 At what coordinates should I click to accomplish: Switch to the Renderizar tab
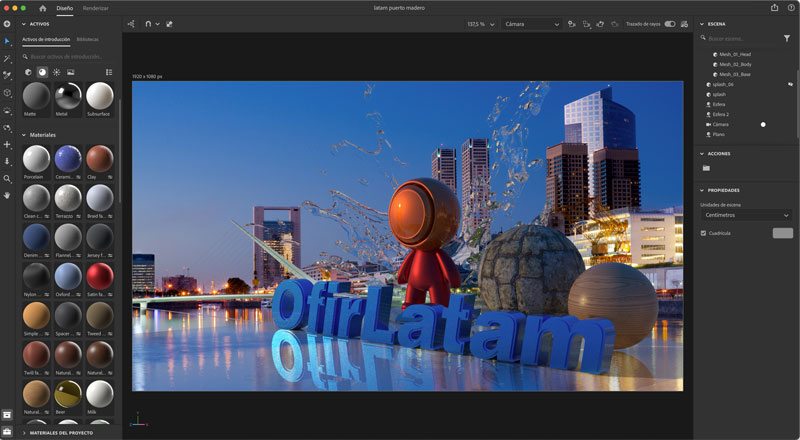tap(95, 8)
